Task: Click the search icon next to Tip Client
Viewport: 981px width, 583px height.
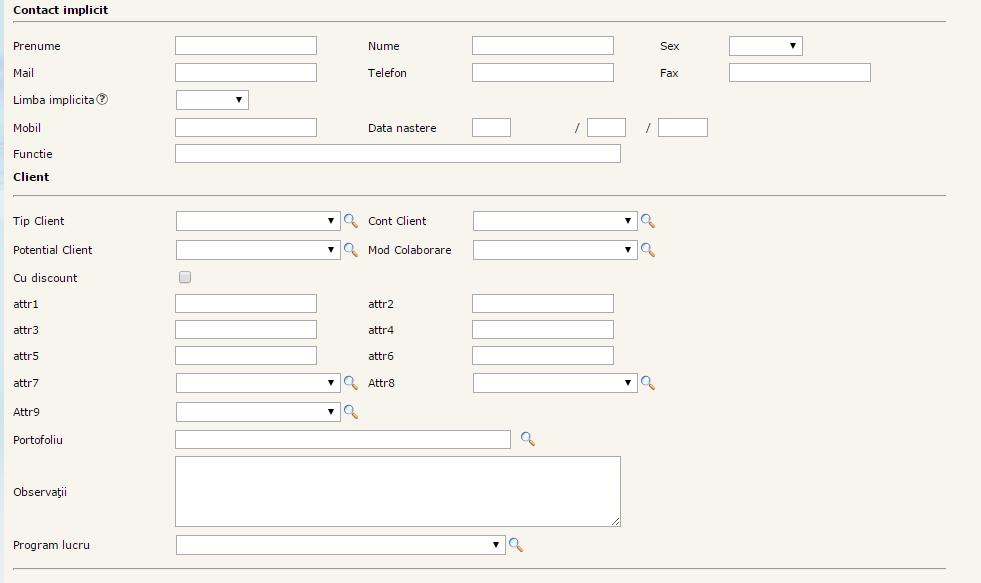Action: [350, 221]
